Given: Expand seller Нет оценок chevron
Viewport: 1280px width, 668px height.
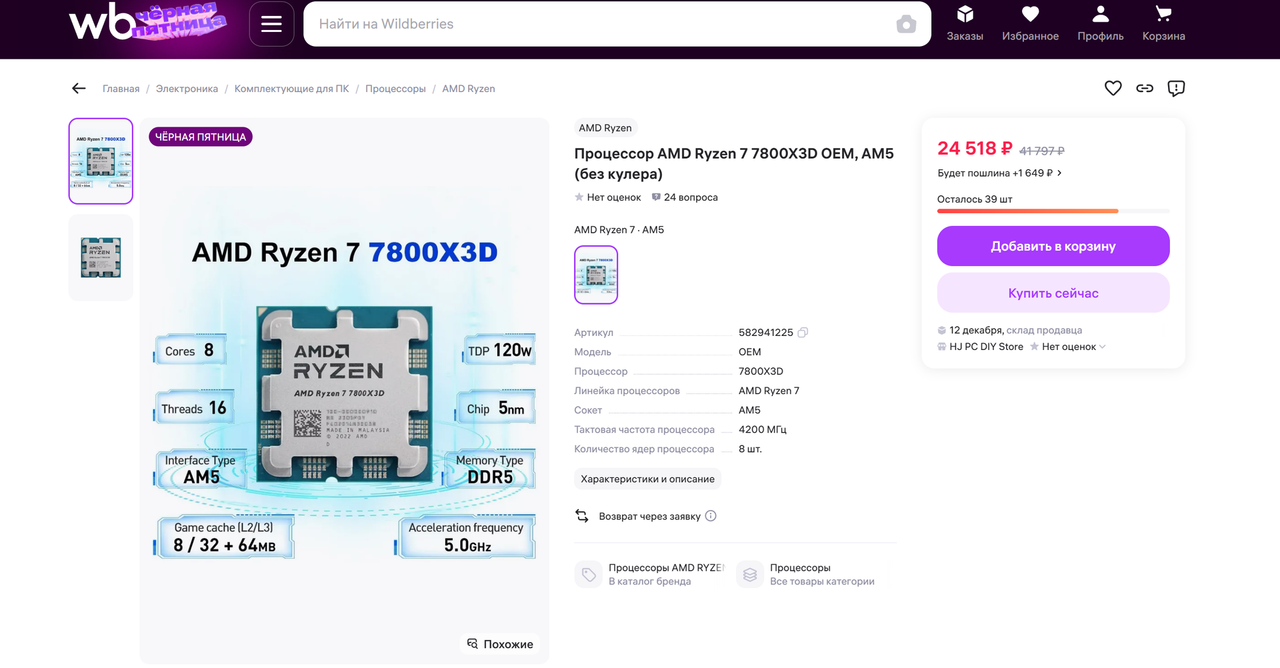Looking at the screenshot, I should pos(1102,347).
